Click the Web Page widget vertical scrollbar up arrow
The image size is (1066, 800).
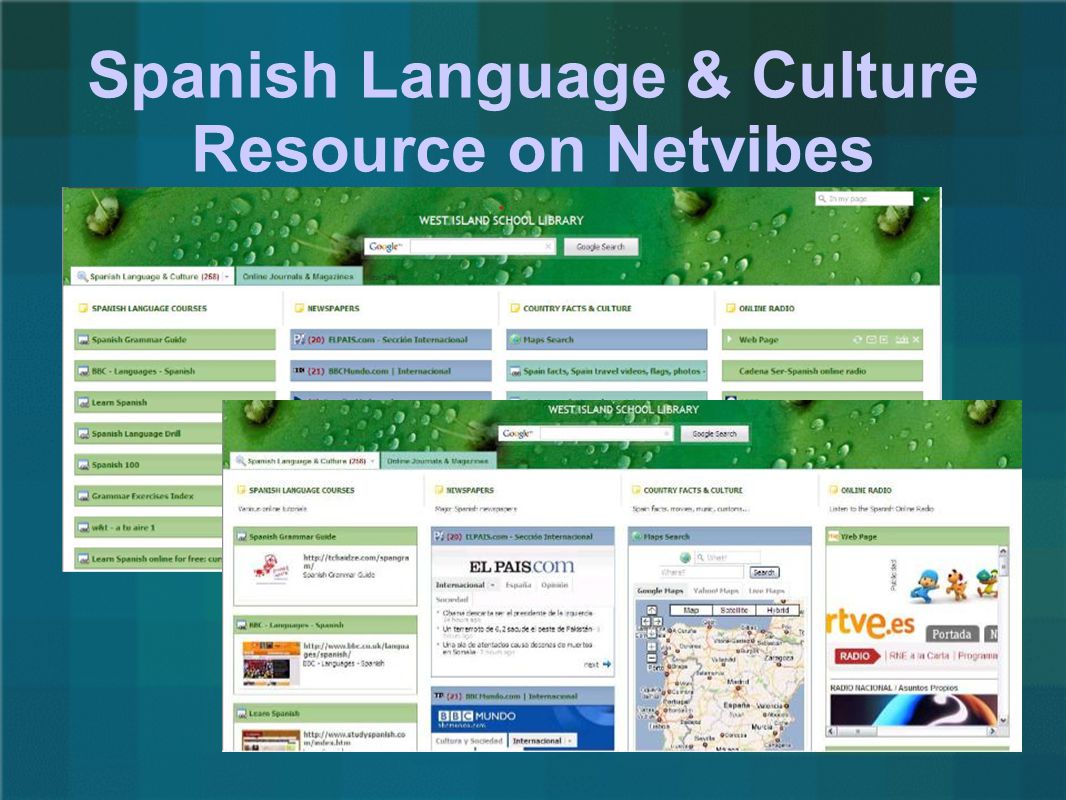tap(1003, 549)
